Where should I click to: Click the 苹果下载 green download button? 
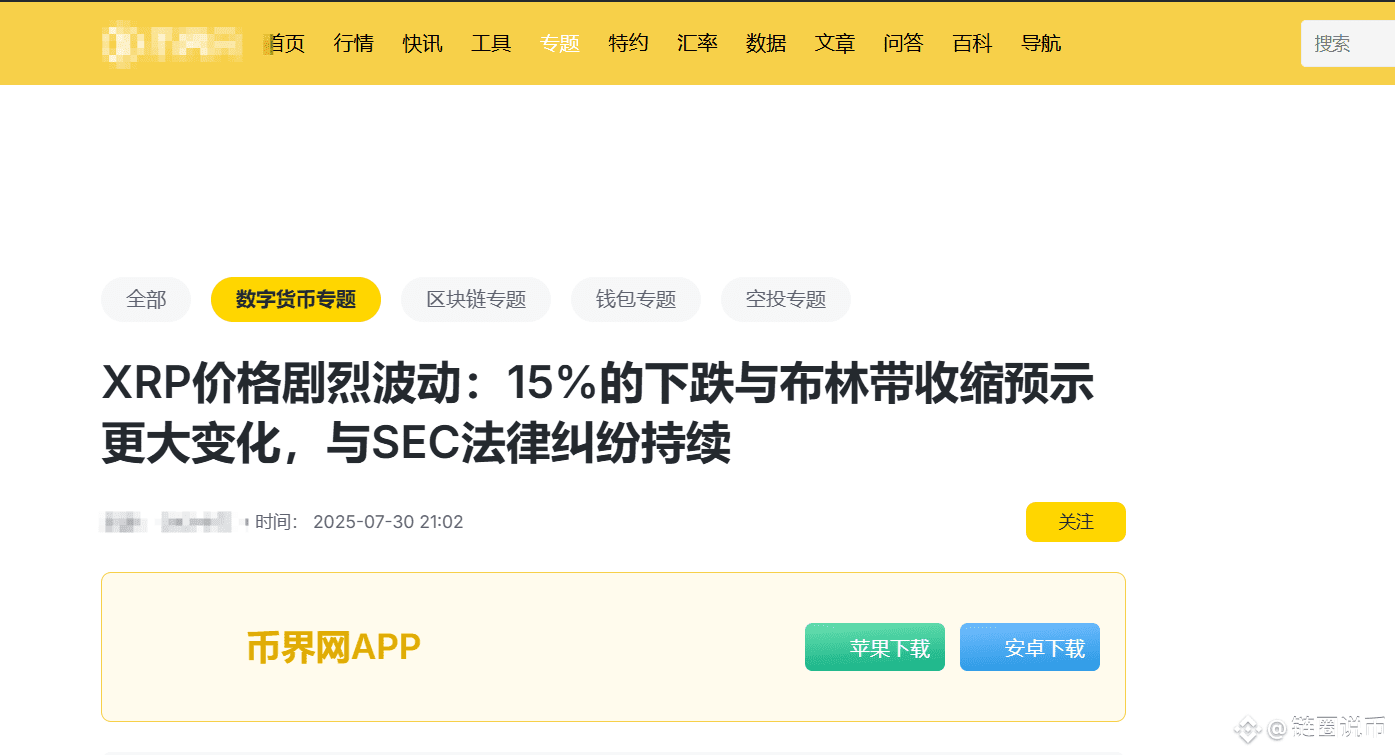point(875,647)
